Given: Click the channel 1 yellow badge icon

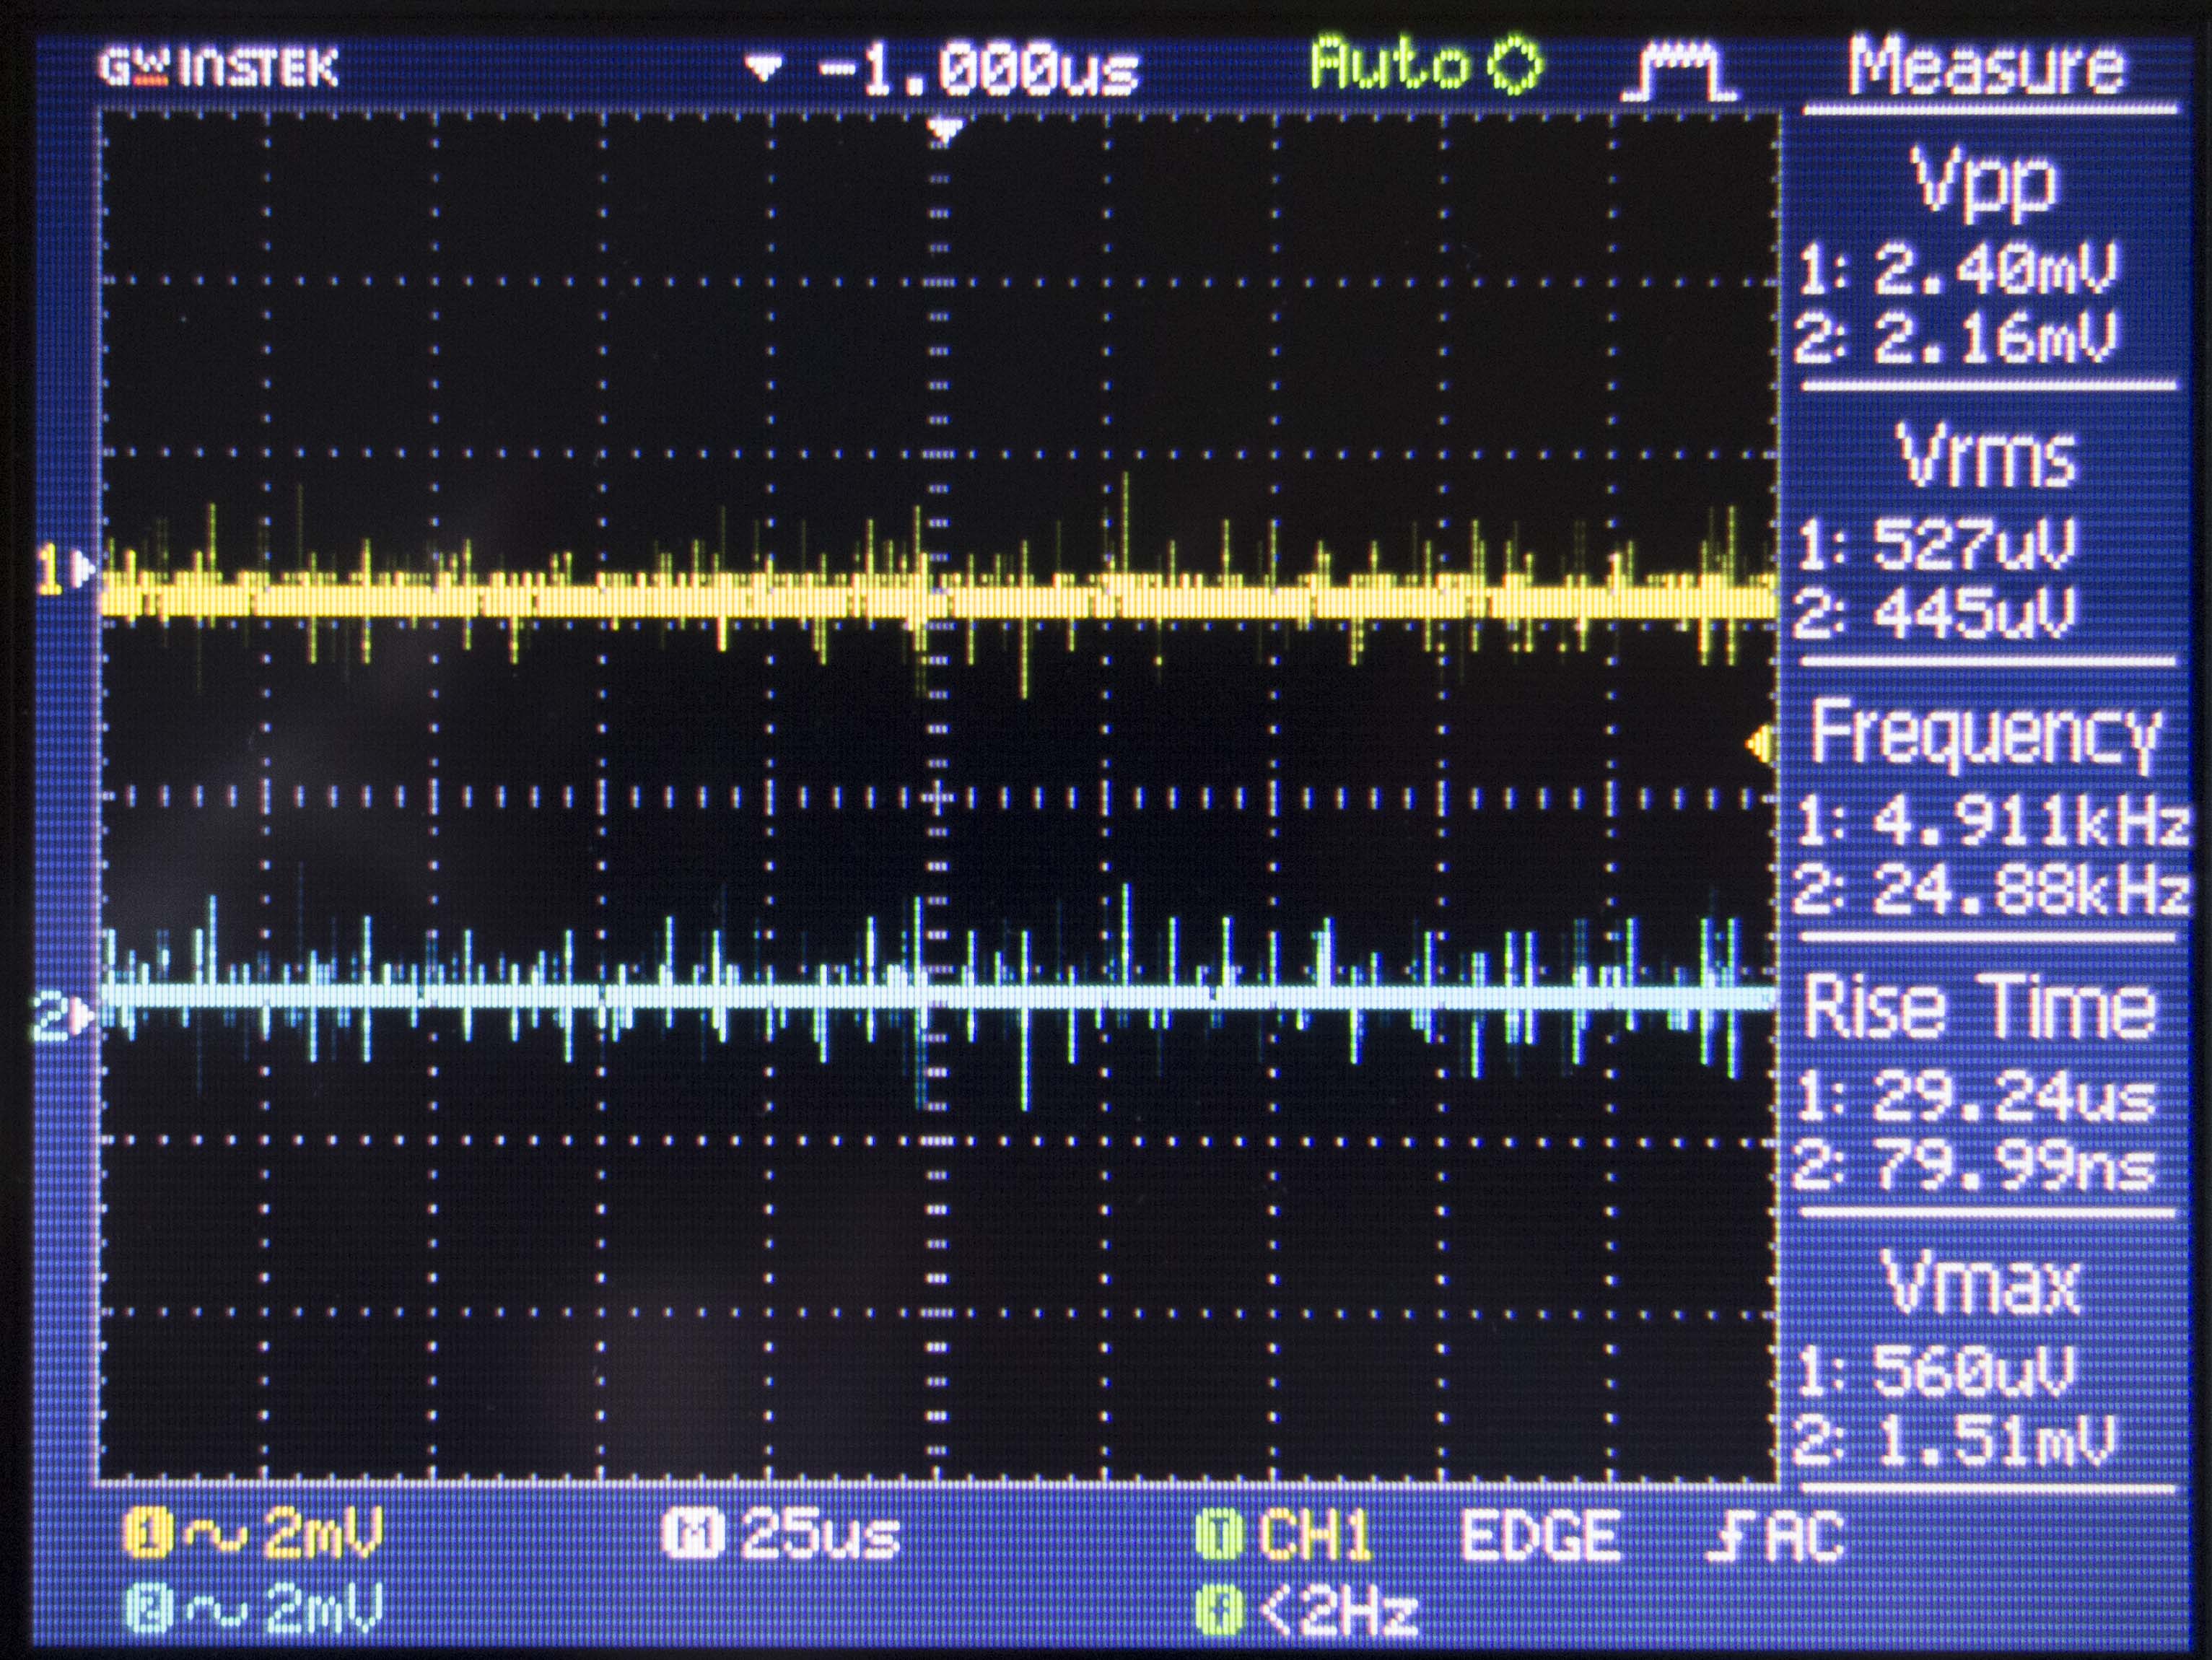Looking at the screenshot, I should tap(149, 1535).
